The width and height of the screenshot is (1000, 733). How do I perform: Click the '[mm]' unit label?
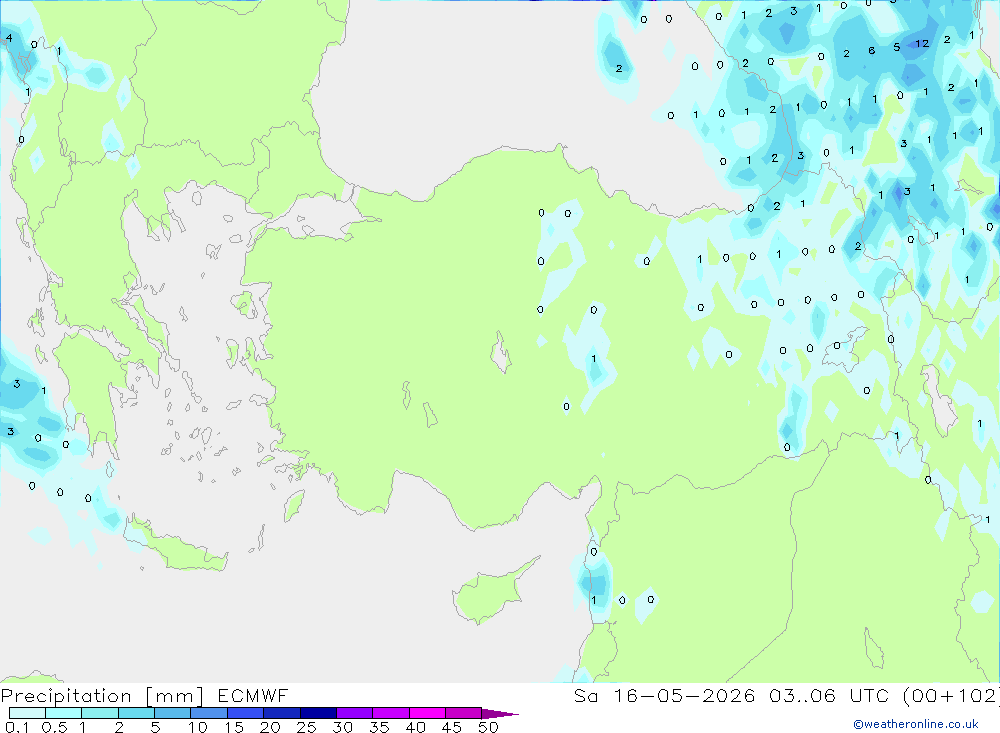[175, 696]
